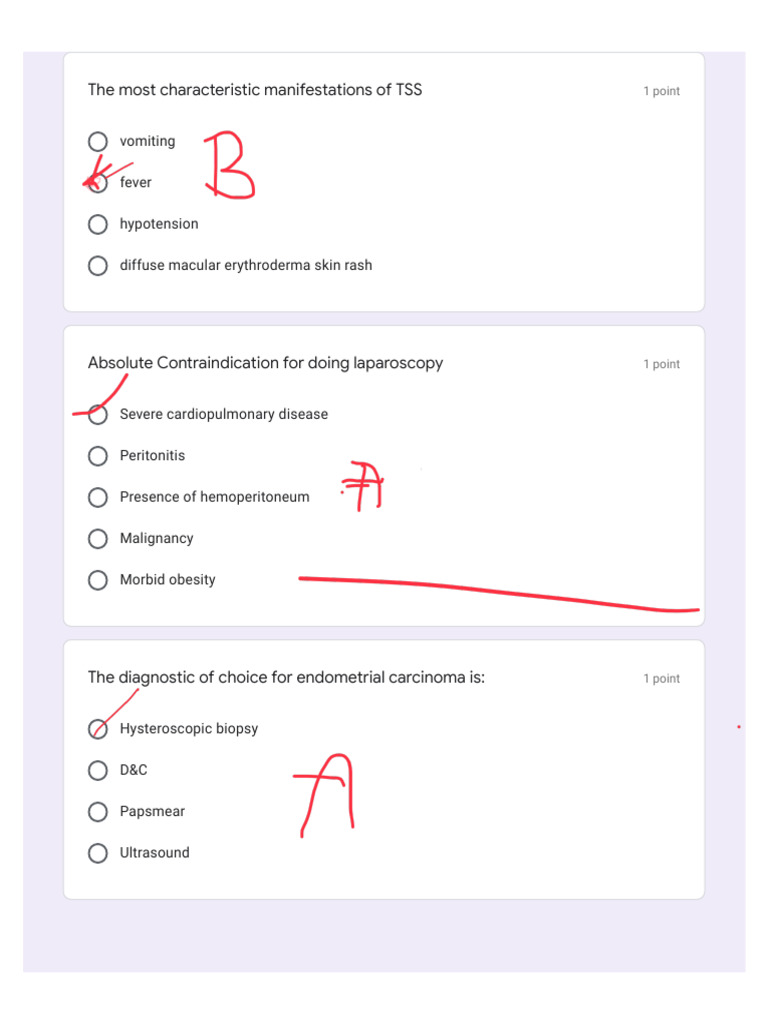
Task: Click the "1 point" label on laparoscopy question
Action: point(661,364)
